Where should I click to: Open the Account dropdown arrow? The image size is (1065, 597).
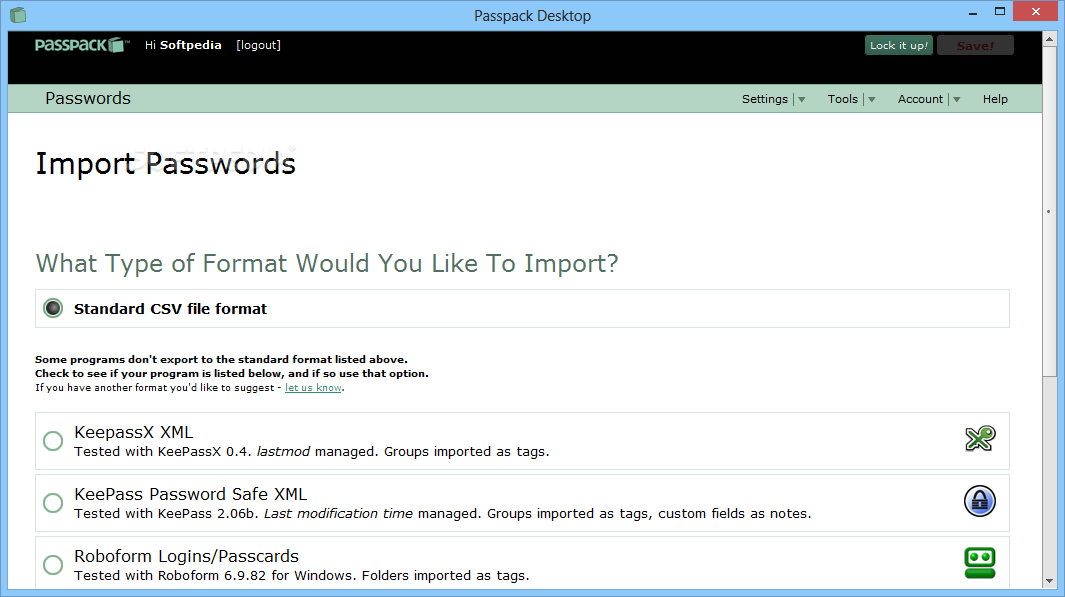[956, 100]
